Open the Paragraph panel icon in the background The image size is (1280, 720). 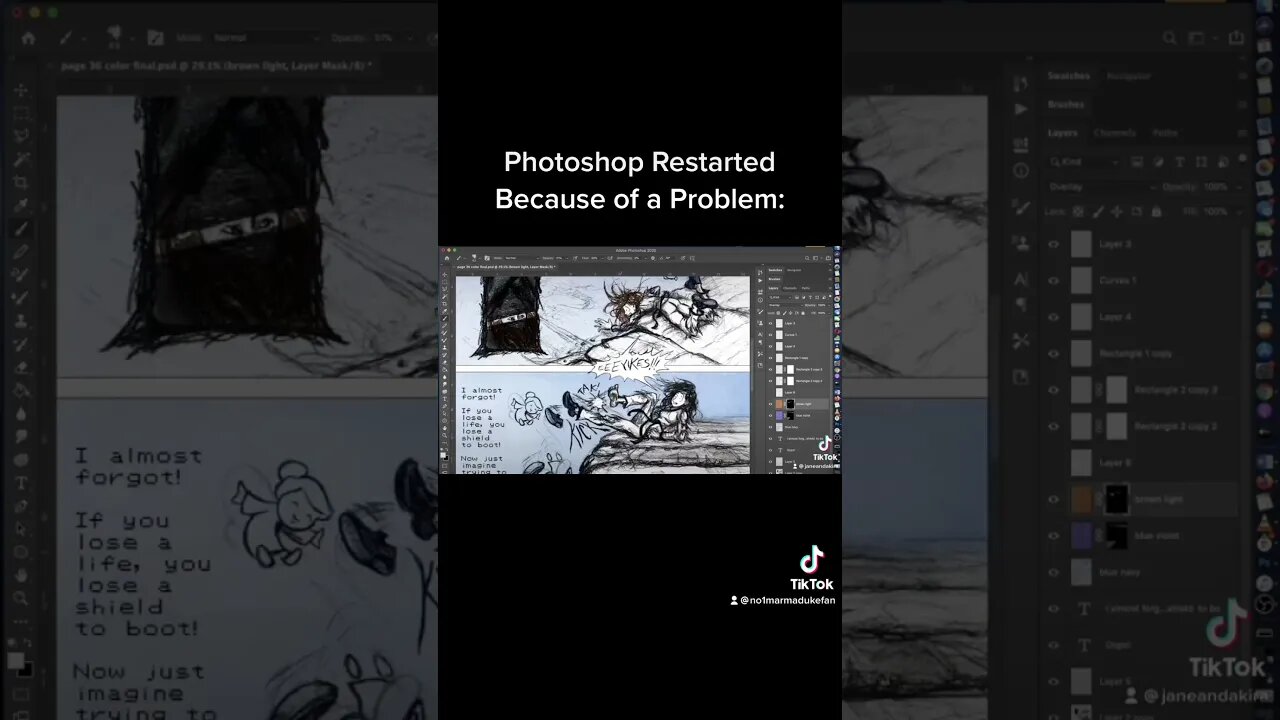[x=1020, y=304]
